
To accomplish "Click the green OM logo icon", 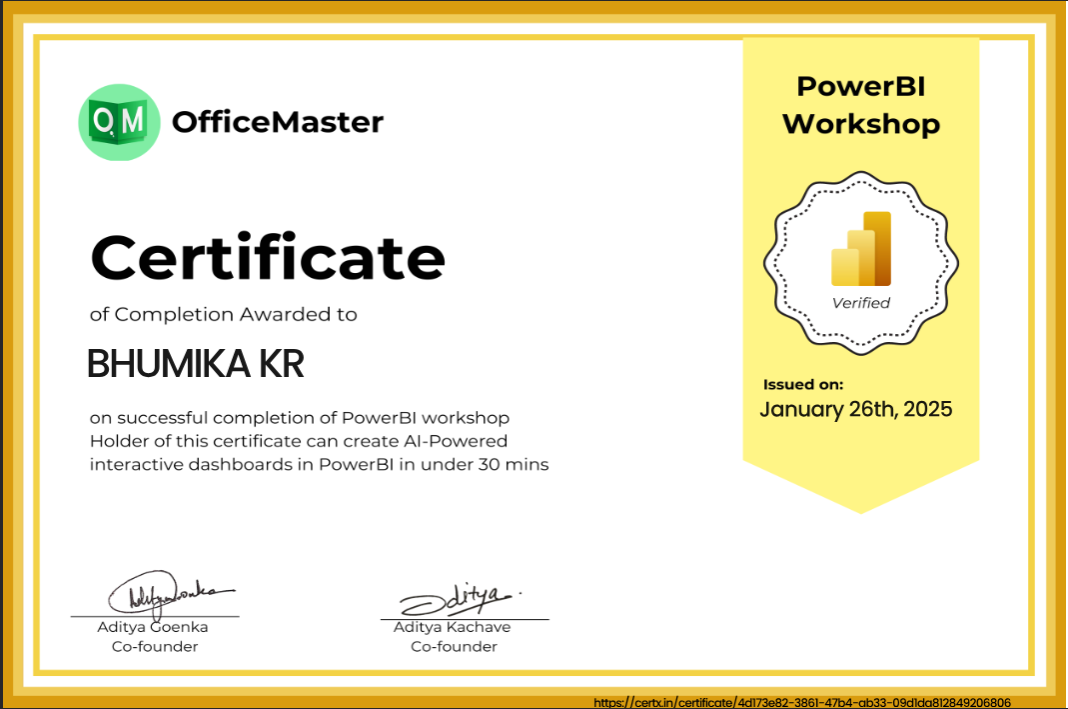I will coord(118,122).
